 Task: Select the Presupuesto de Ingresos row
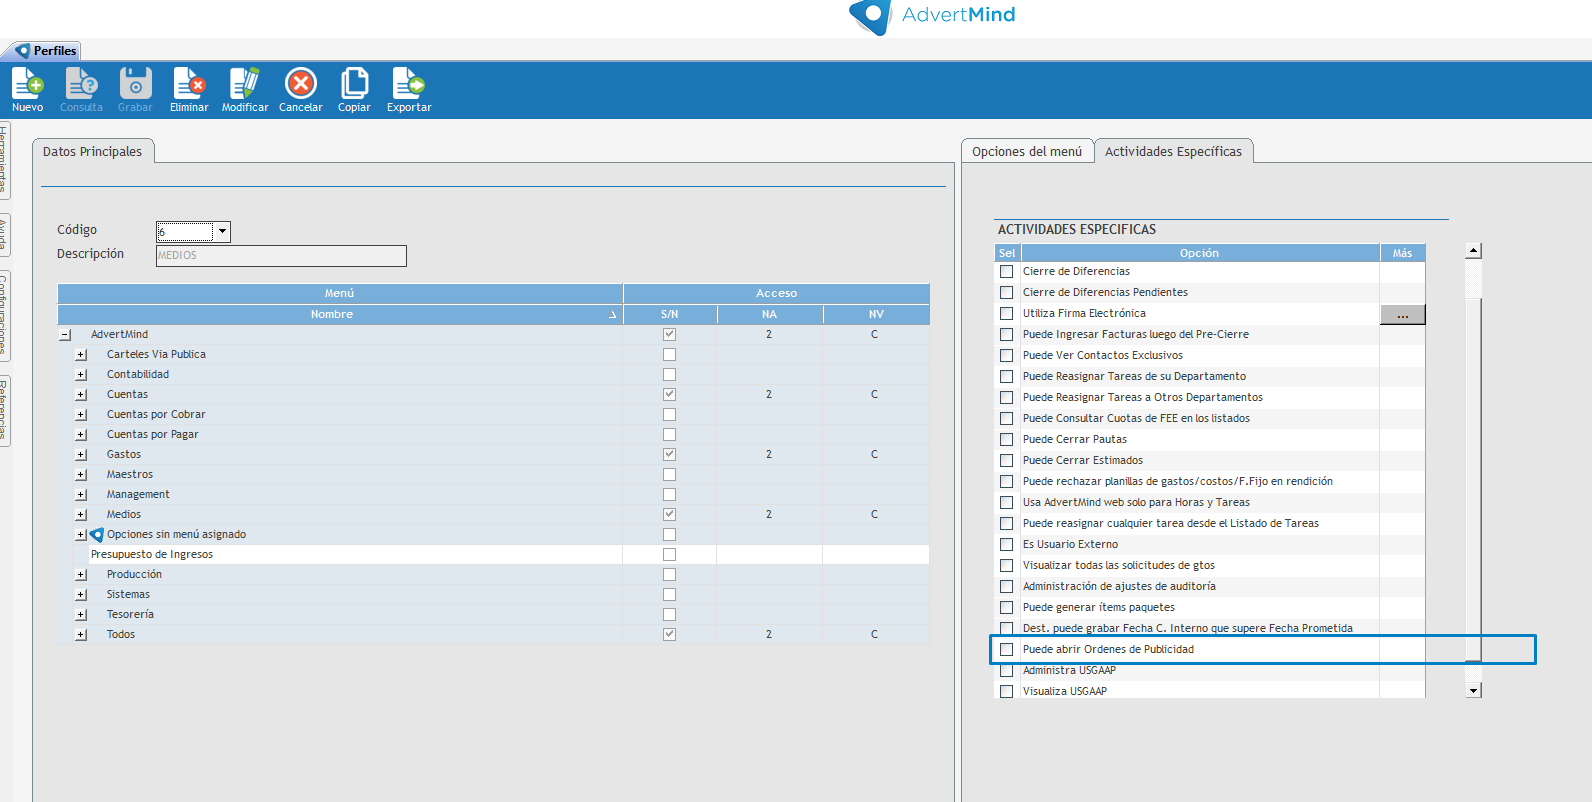coord(493,555)
